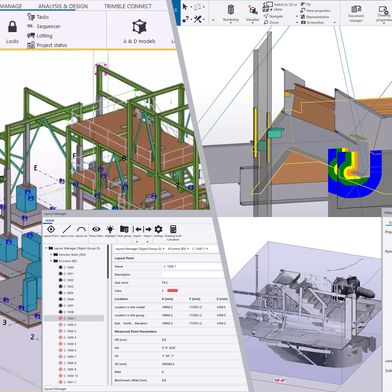Create a New group in Layout Manager
The image size is (392, 392).
tap(124, 231)
